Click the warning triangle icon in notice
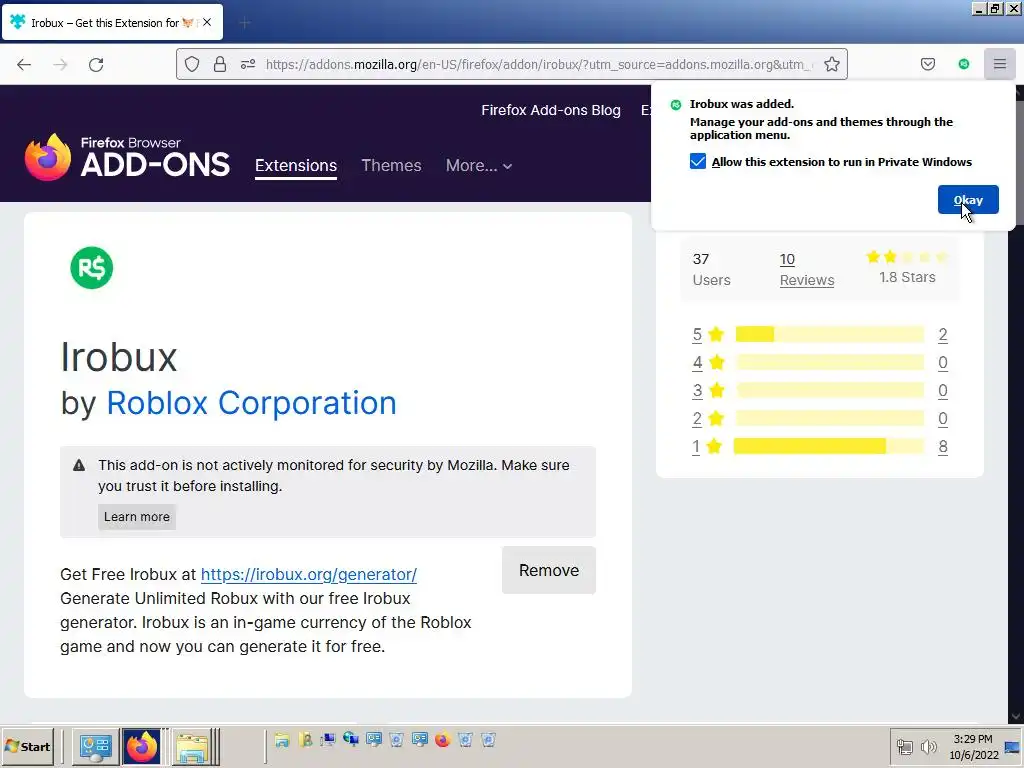The width and height of the screenshot is (1024, 768). tap(79, 465)
